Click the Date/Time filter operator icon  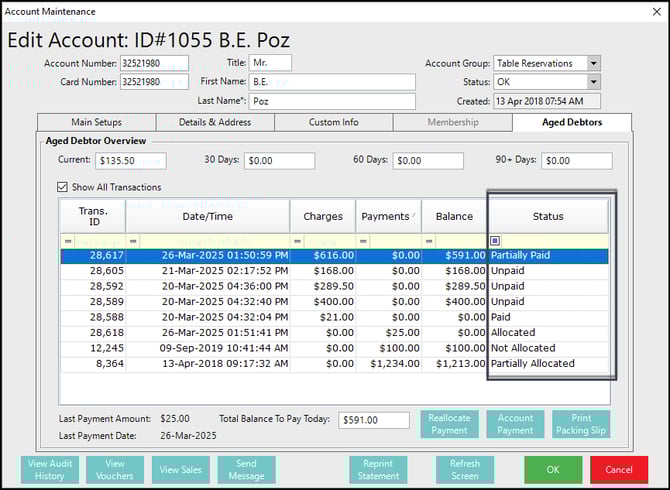pyautogui.click(x=133, y=241)
